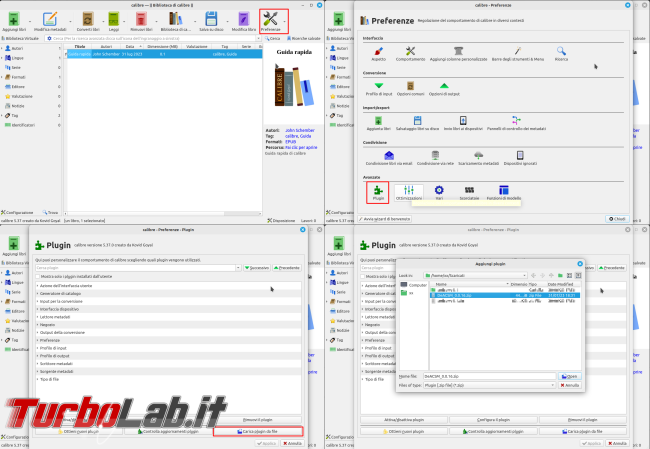
Task: Open Condivisione via rete settings
Action: [435, 158]
